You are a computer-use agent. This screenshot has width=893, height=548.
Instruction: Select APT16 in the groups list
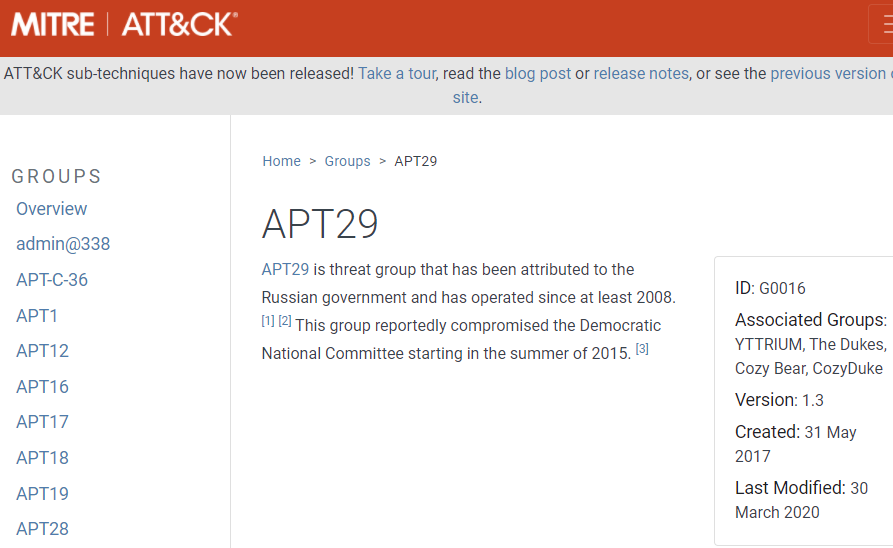pyautogui.click(x=42, y=387)
